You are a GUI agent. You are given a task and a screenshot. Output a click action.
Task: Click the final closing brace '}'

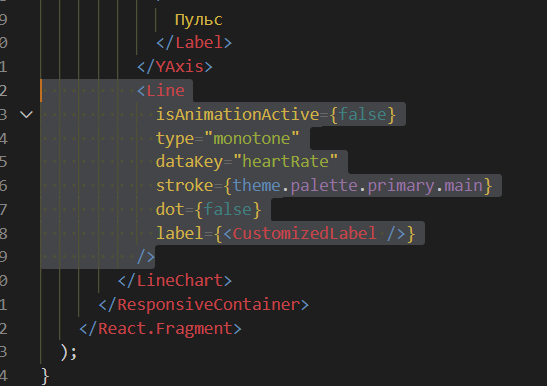tap(45, 376)
